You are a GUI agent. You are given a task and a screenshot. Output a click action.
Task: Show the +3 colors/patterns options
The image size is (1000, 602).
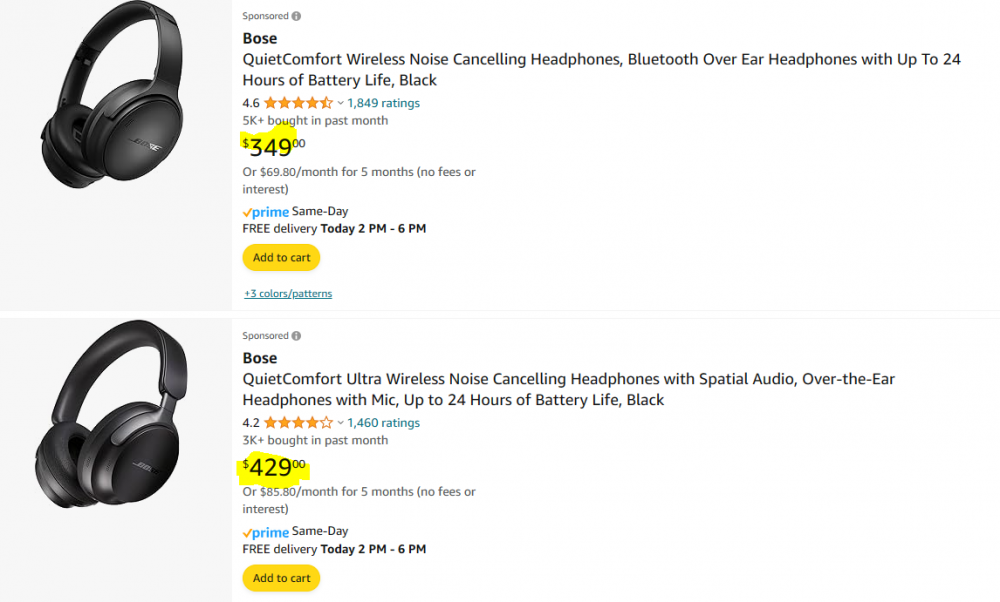(x=288, y=294)
